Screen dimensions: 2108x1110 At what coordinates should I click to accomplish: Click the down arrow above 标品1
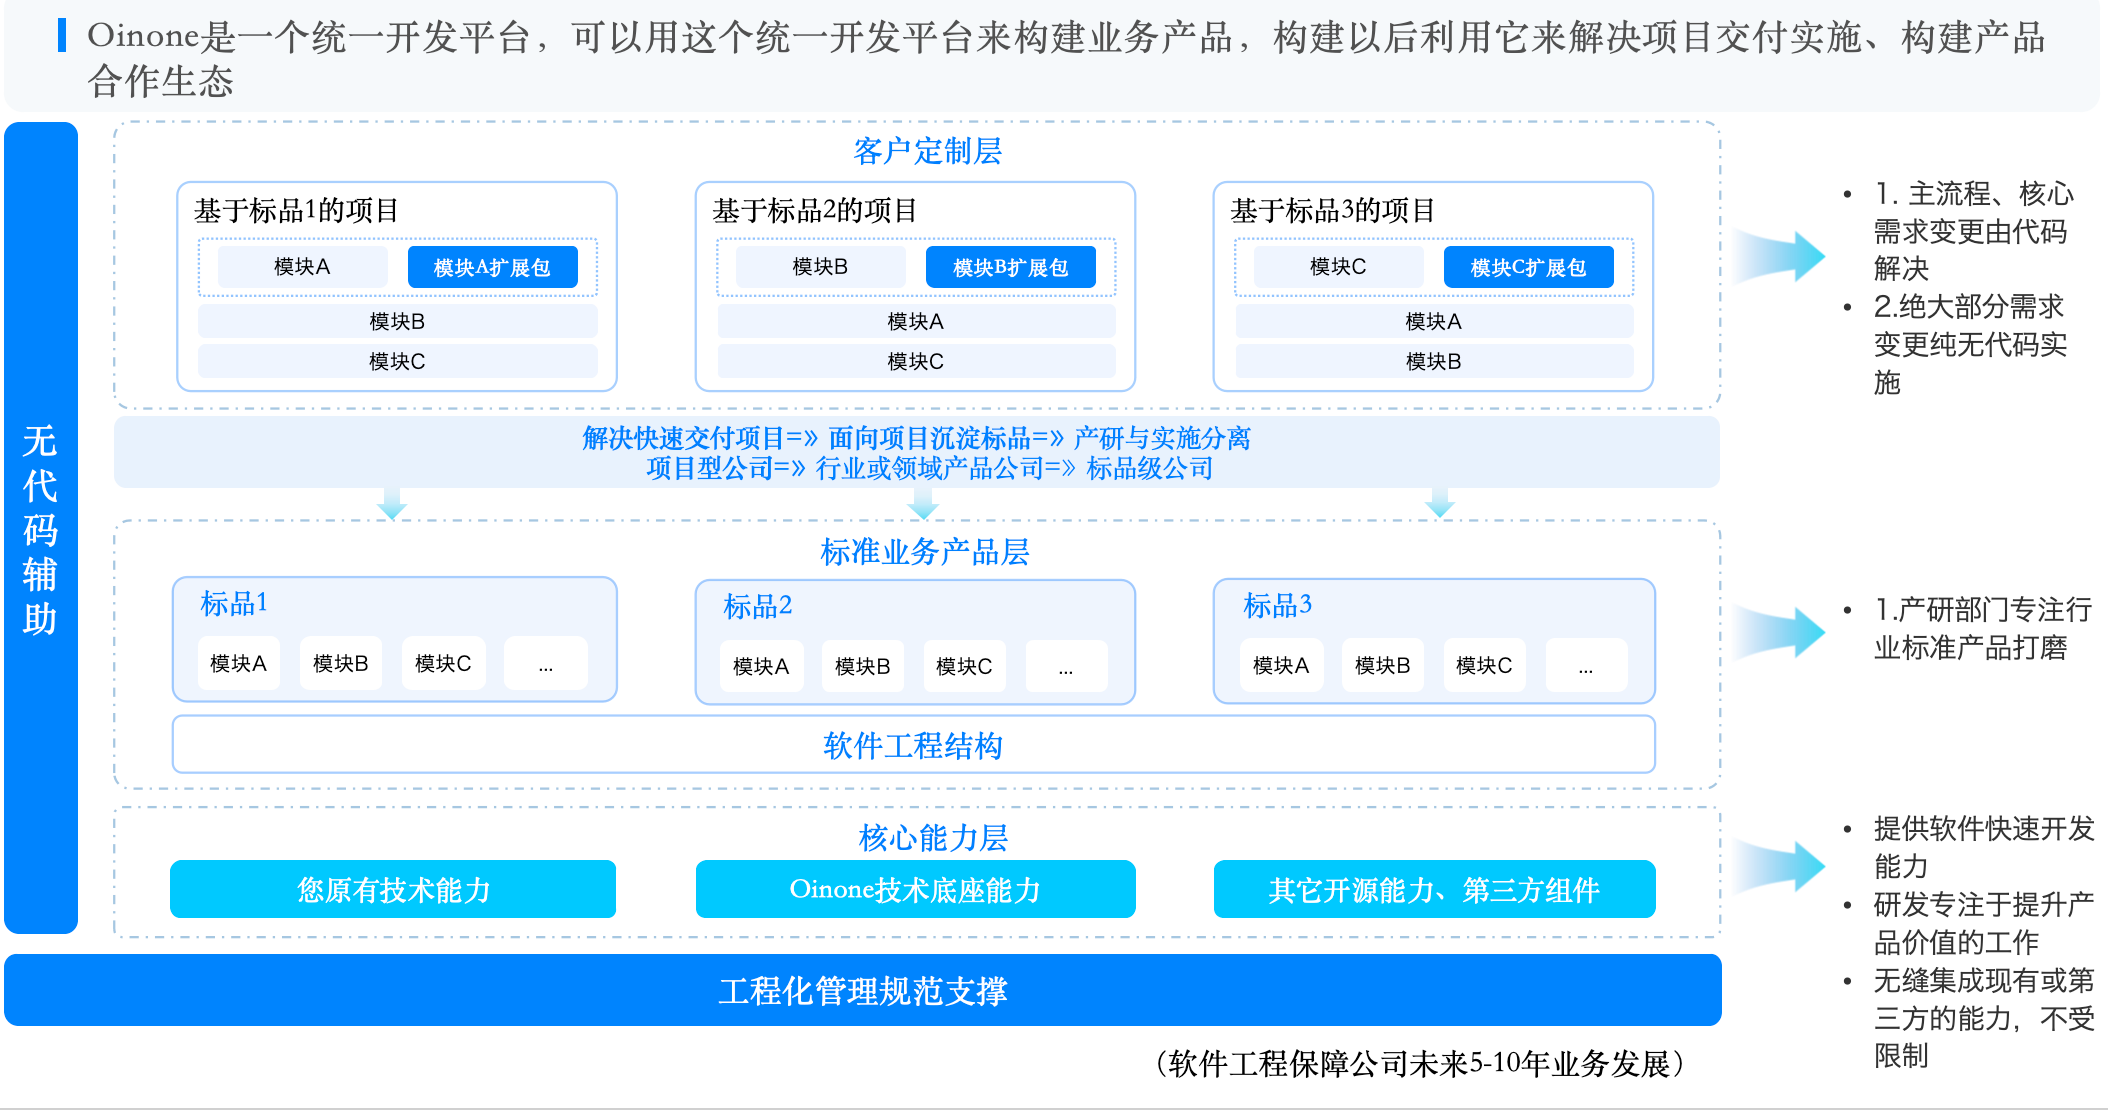pos(392,504)
